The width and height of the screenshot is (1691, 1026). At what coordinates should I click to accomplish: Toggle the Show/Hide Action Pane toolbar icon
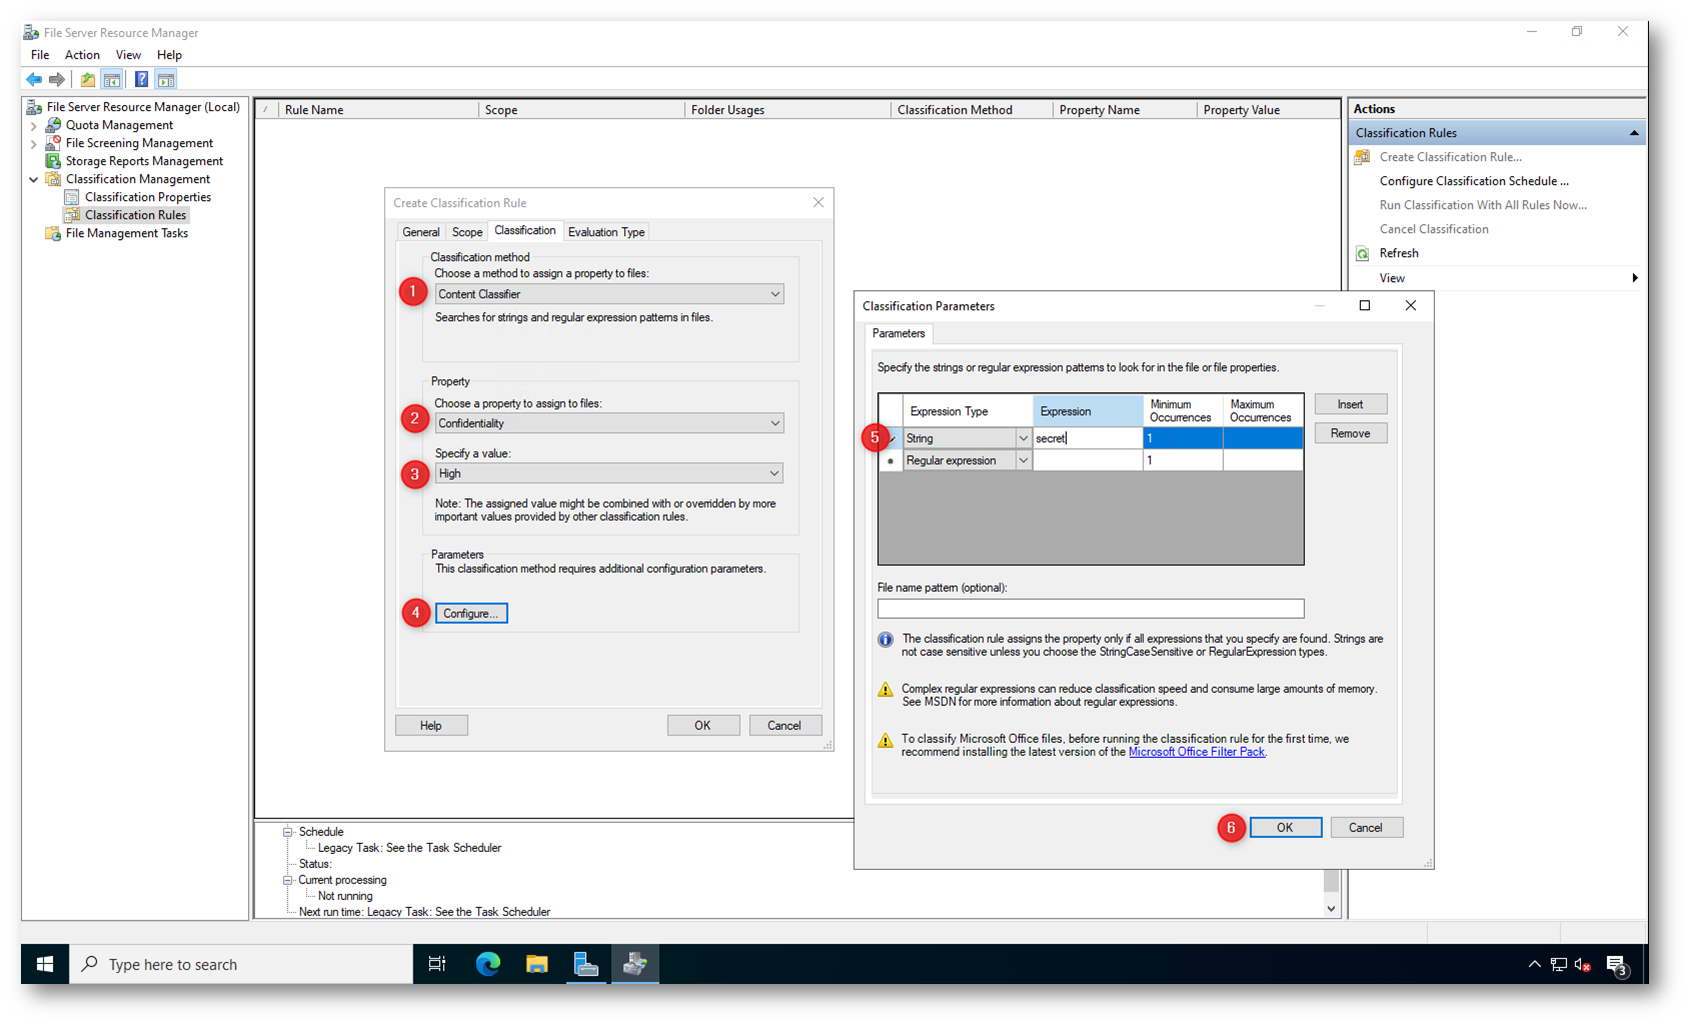coord(166,80)
